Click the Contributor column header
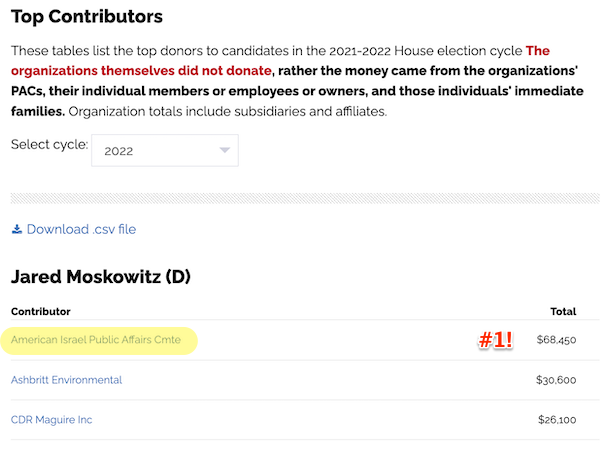This screenshot has height=450, width=604. pyautogui.click(x=40, y=311)
